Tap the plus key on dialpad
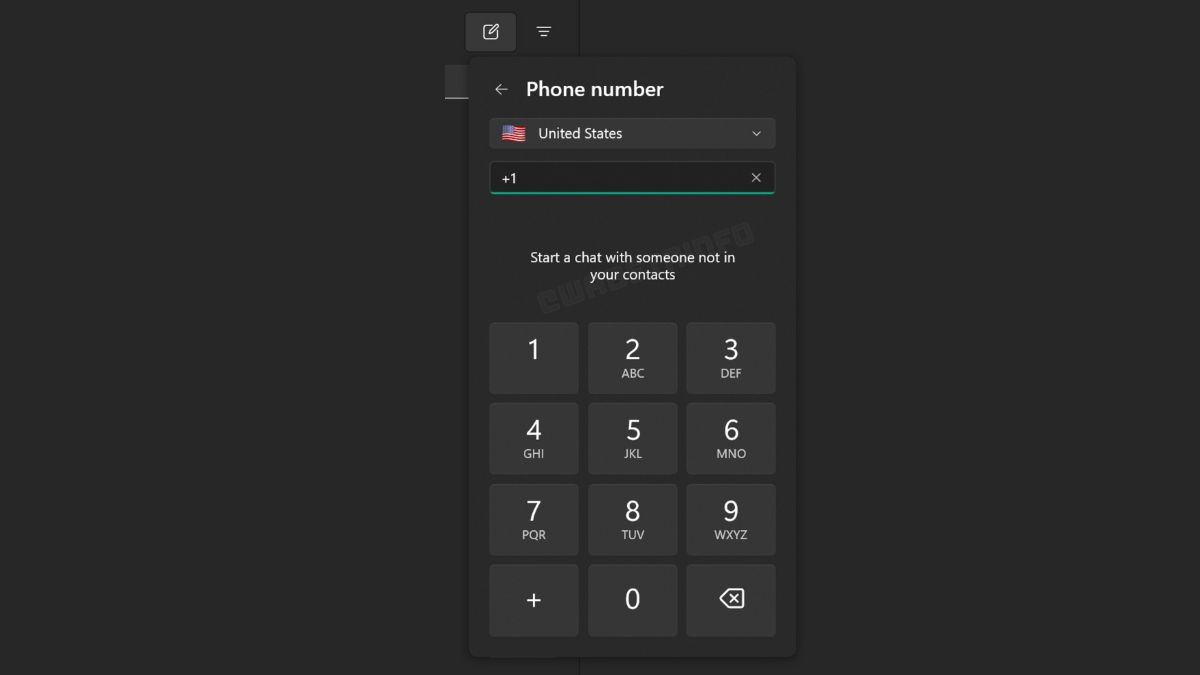Viewport: 1200px width, 675px height. click(534, 600)
